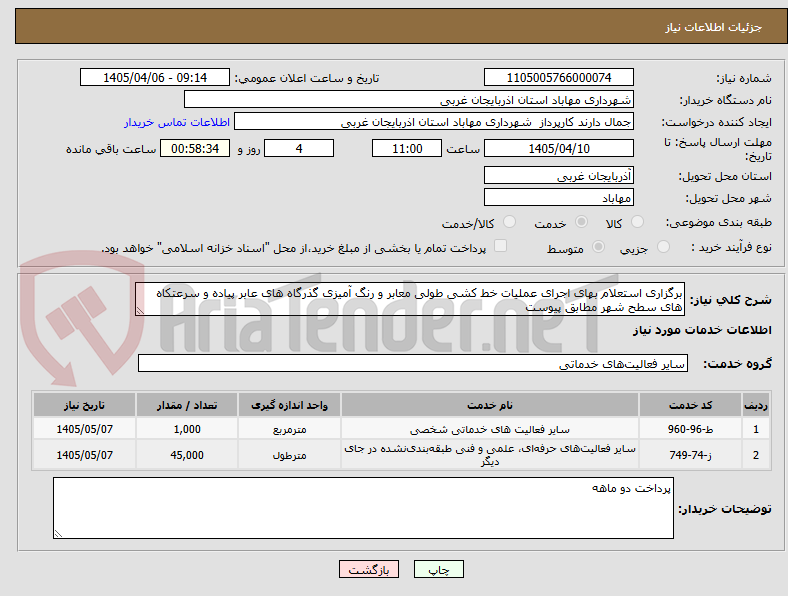Click the announcement date field 1405/04/06 - 09:14
The width and height of the screenshot is (788, 596).
click(x=155, y=77)
